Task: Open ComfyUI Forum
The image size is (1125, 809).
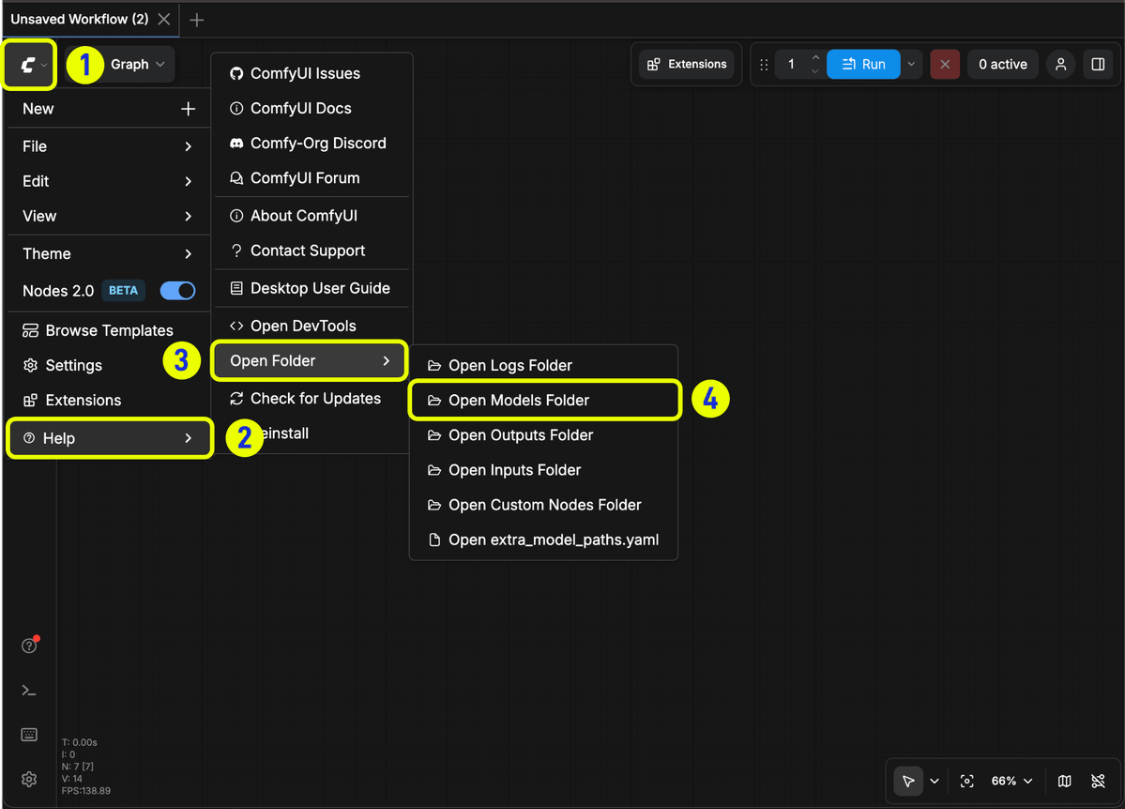Action: pos(311,178)
